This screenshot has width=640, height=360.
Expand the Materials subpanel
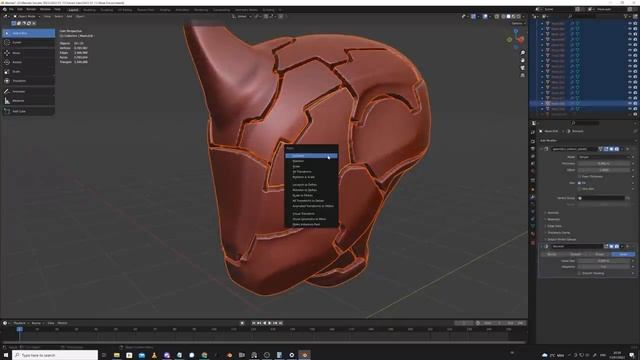(553, 219)
